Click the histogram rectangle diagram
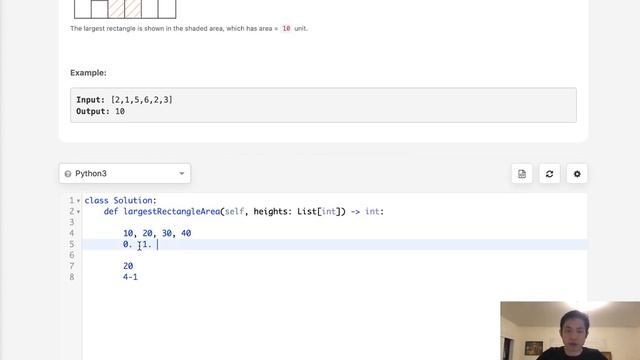Screen dimensions: 640x360 tap(125, 9)
